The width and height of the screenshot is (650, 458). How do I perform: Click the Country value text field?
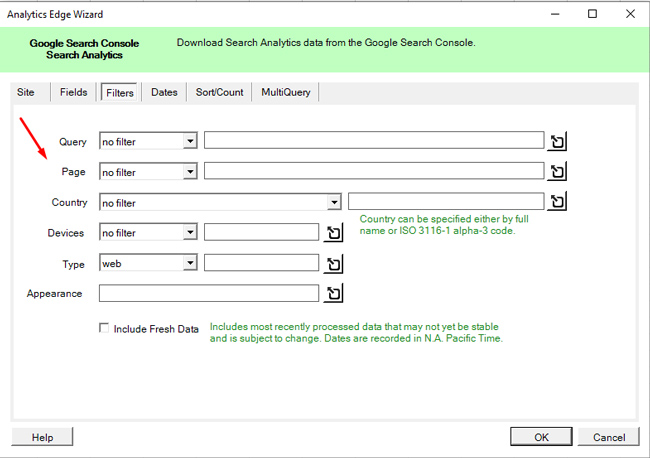446,201
